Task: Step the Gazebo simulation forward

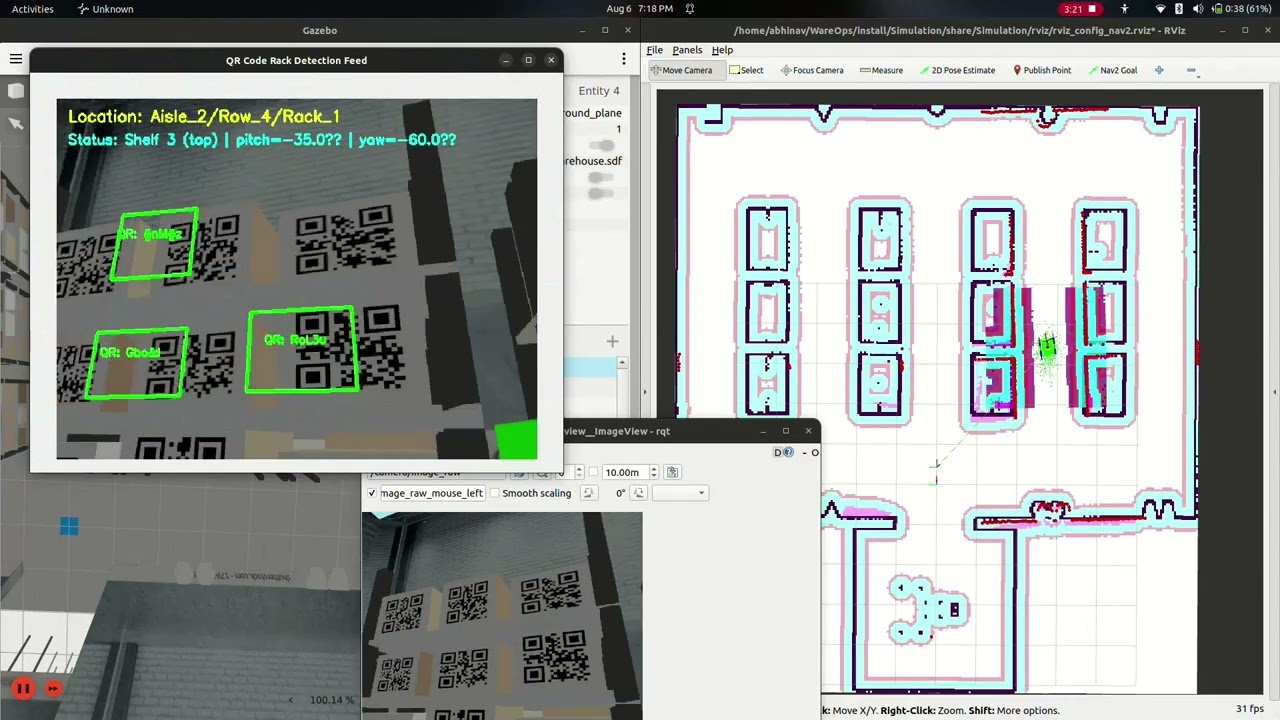Action: pos(53,688)
